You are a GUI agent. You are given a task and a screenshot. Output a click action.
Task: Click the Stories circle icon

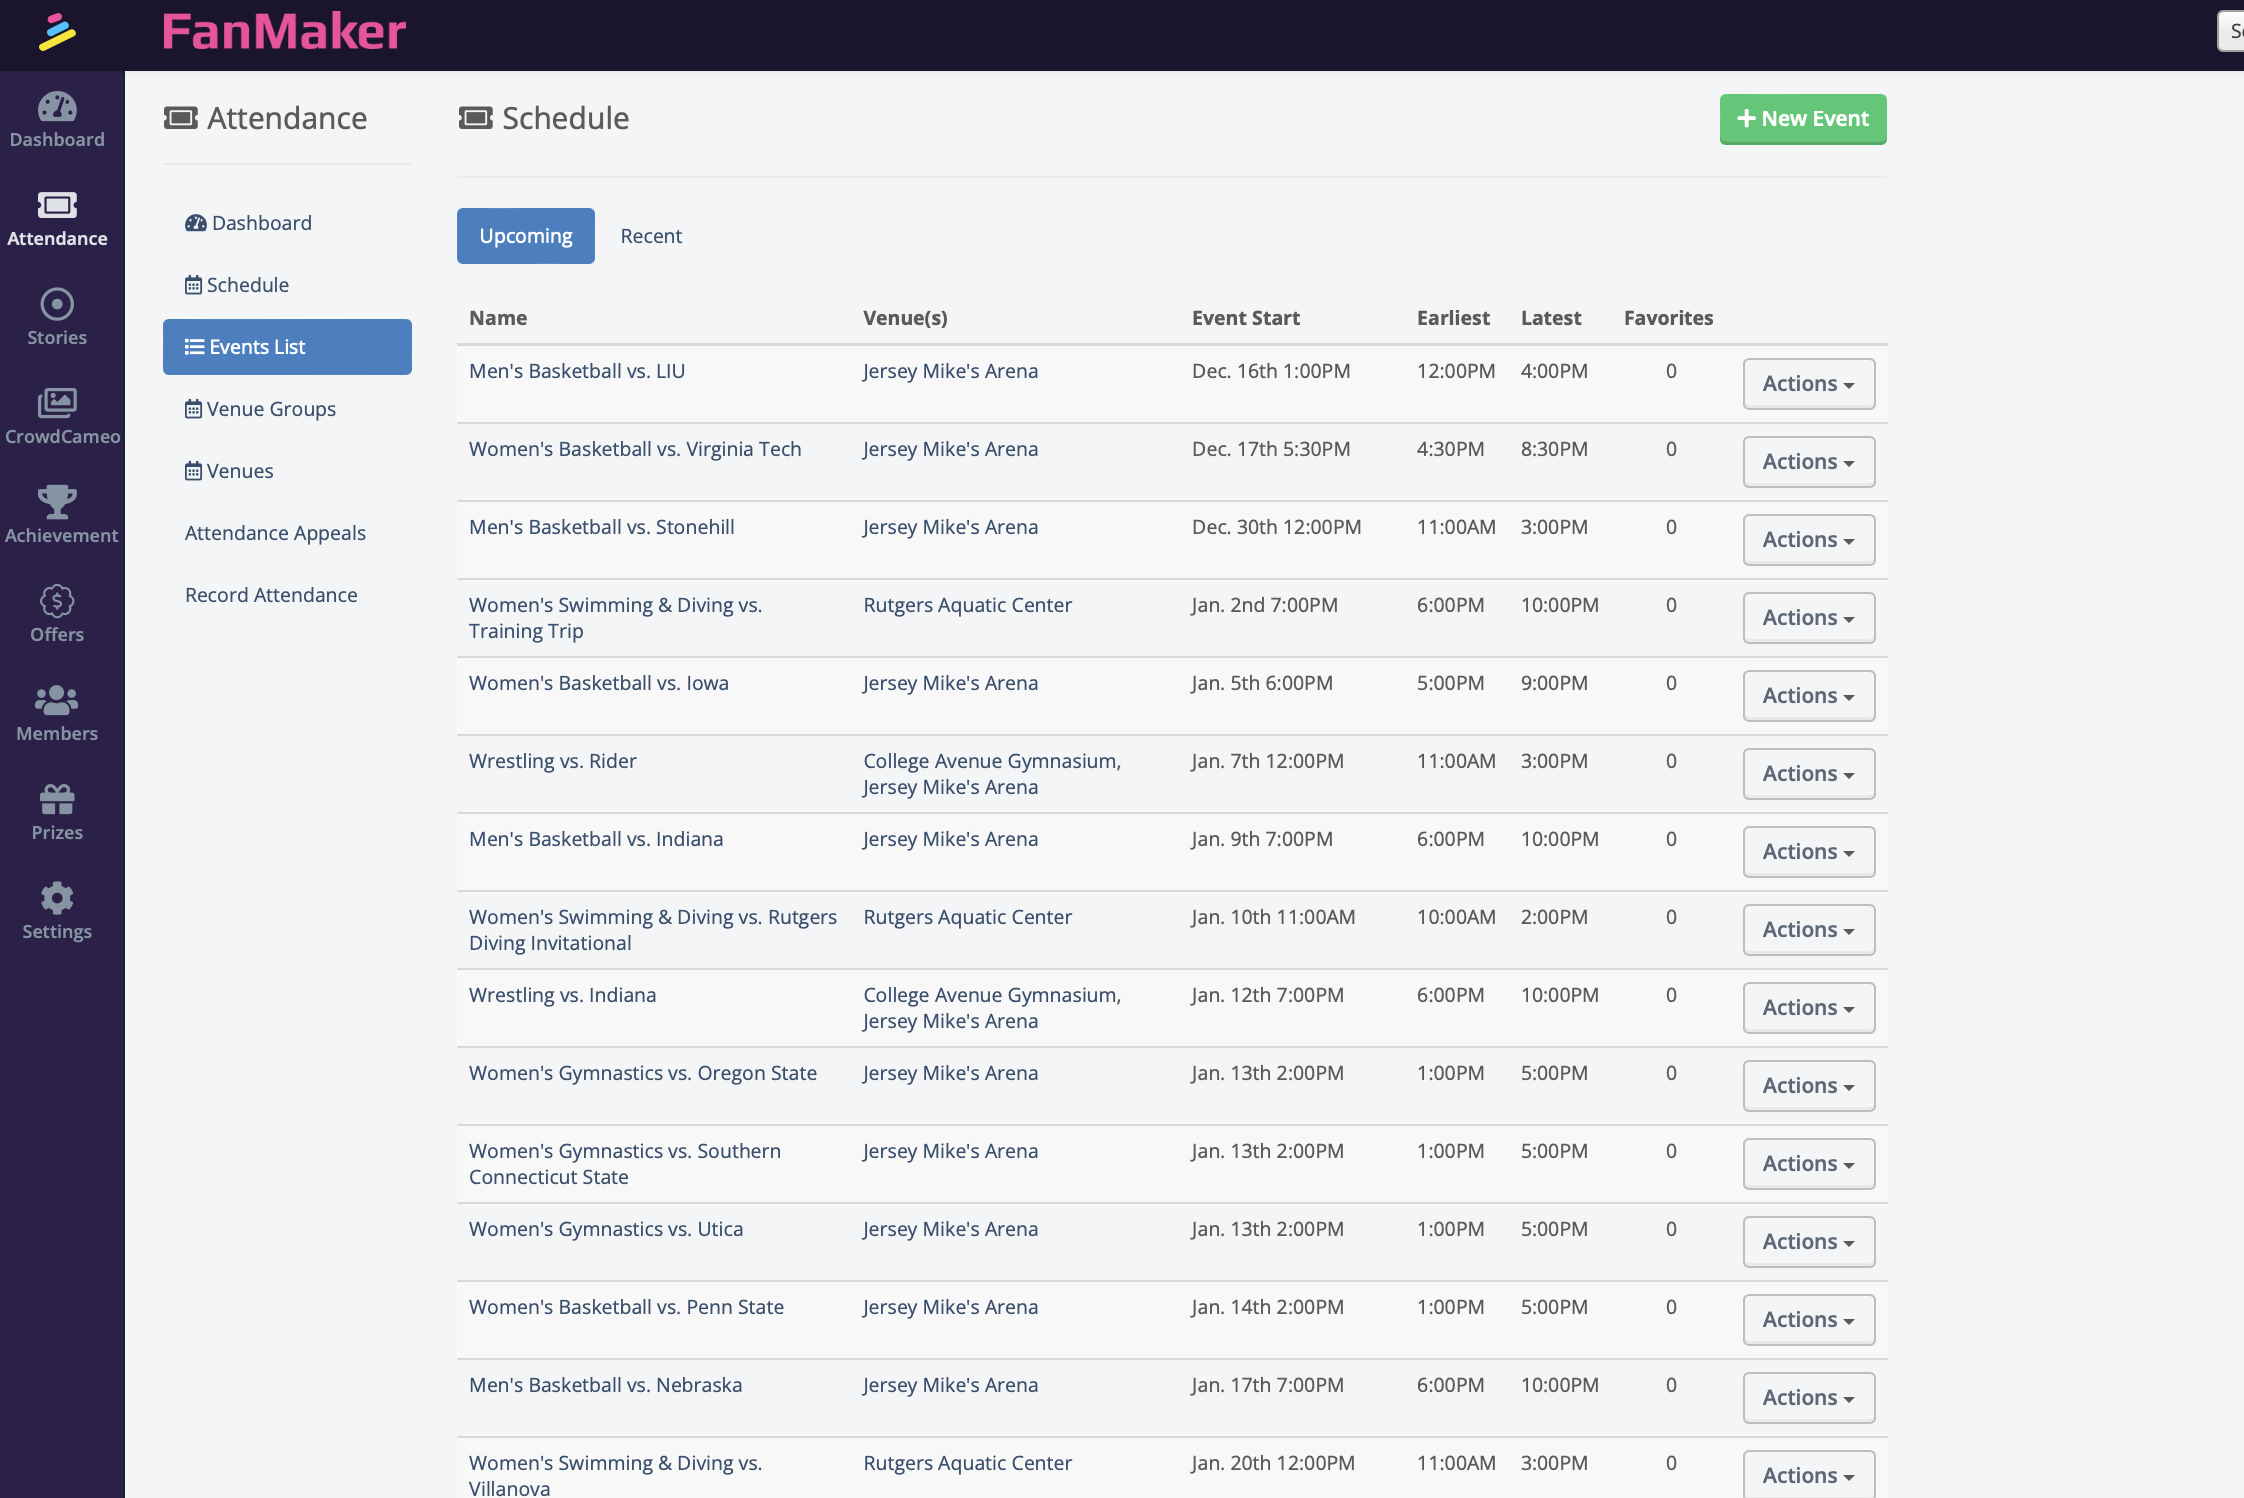(57, 304)
